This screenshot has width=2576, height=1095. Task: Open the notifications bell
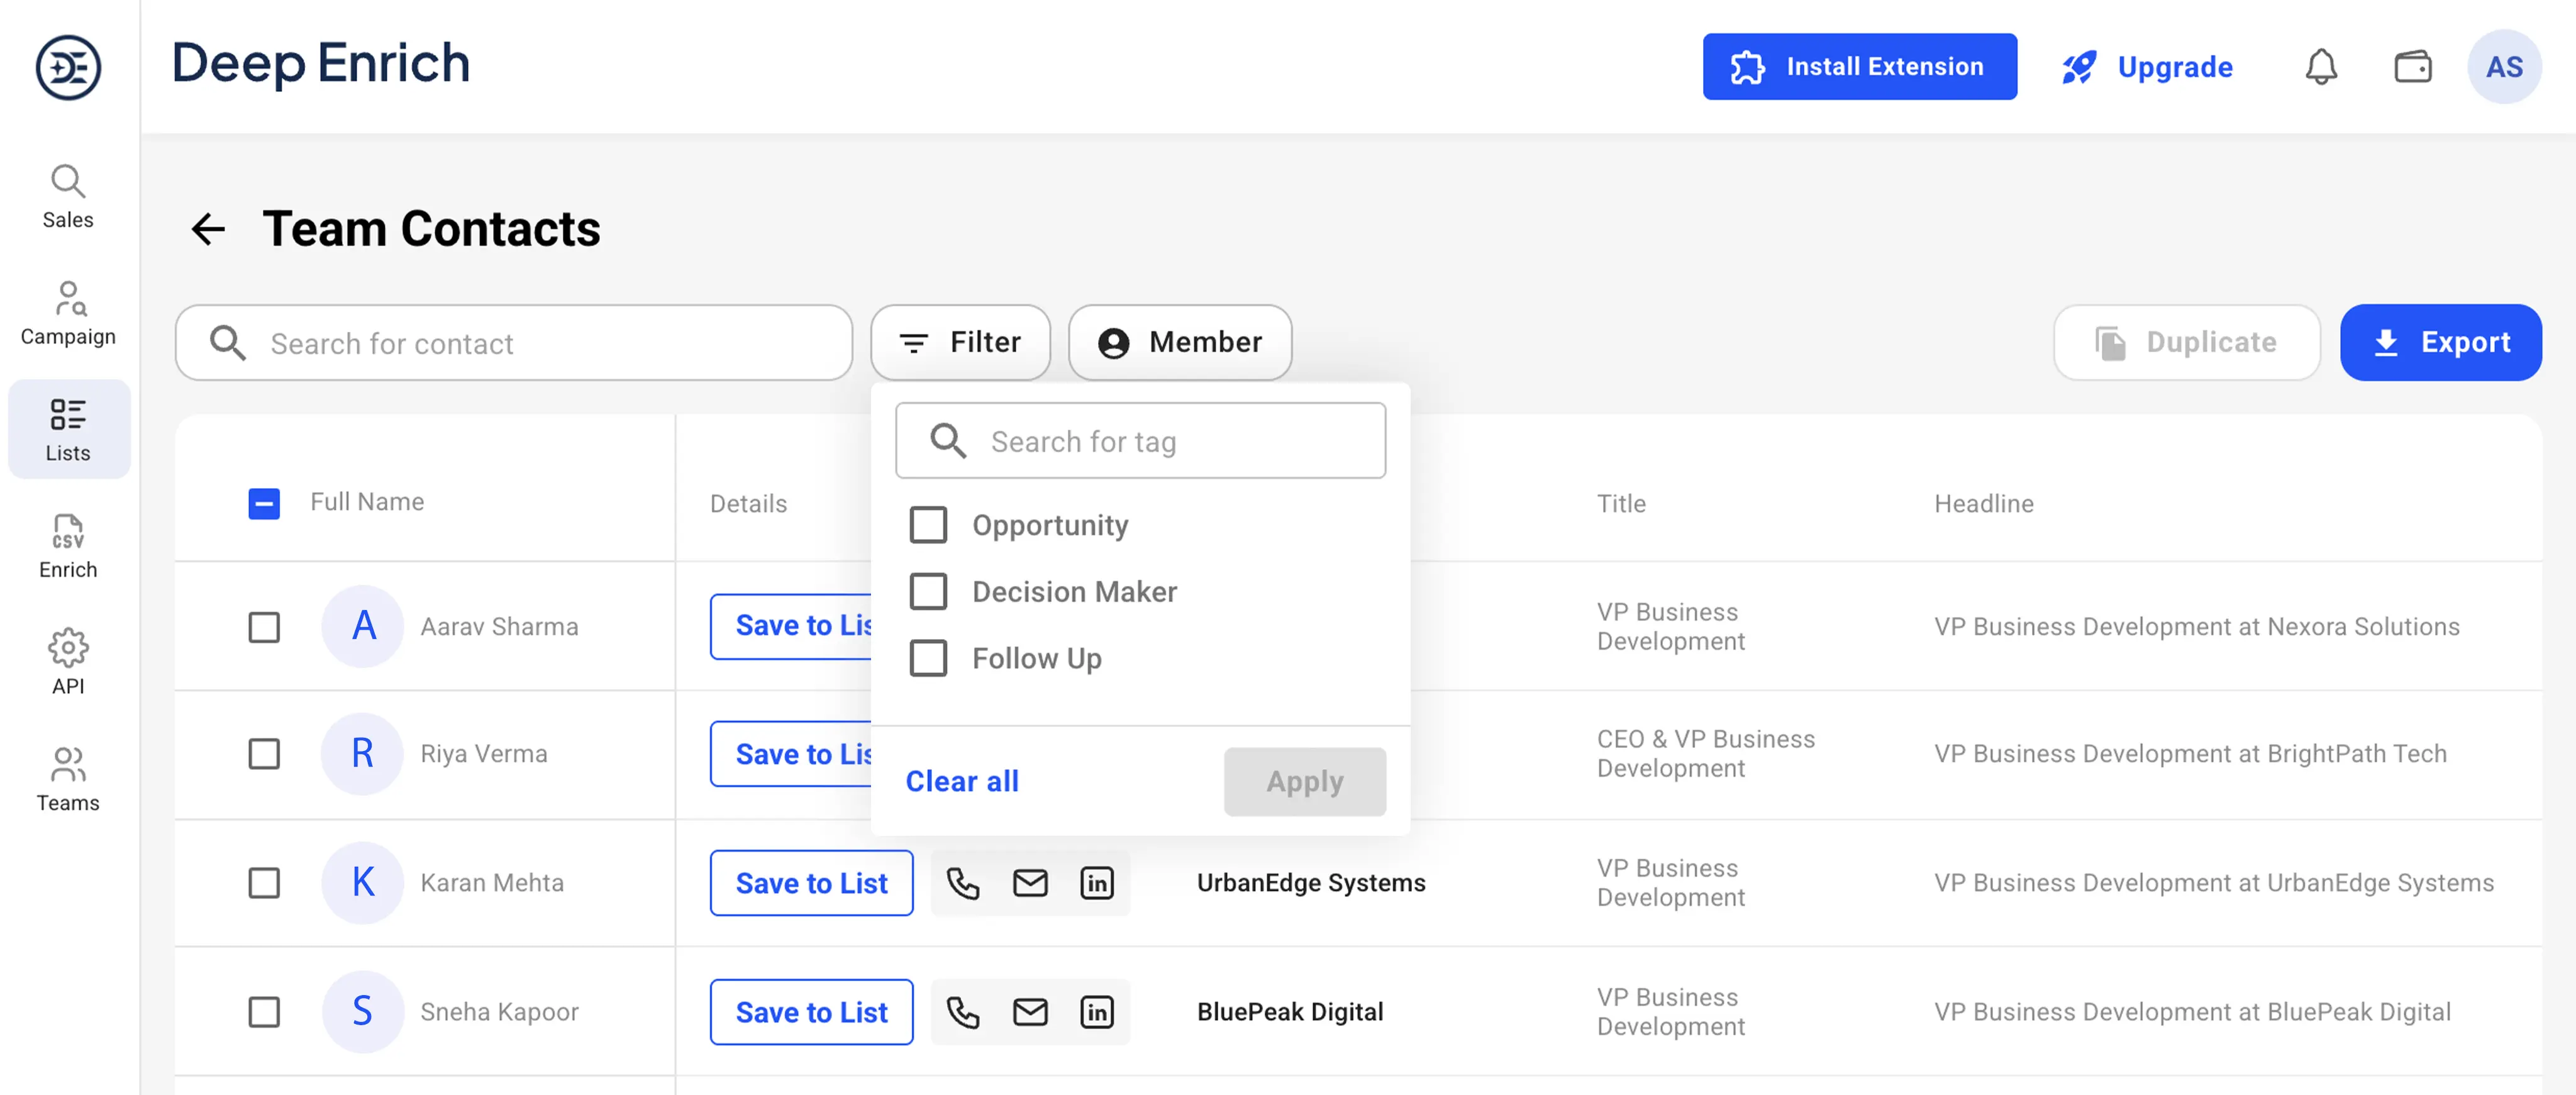tap(2321, 67)
